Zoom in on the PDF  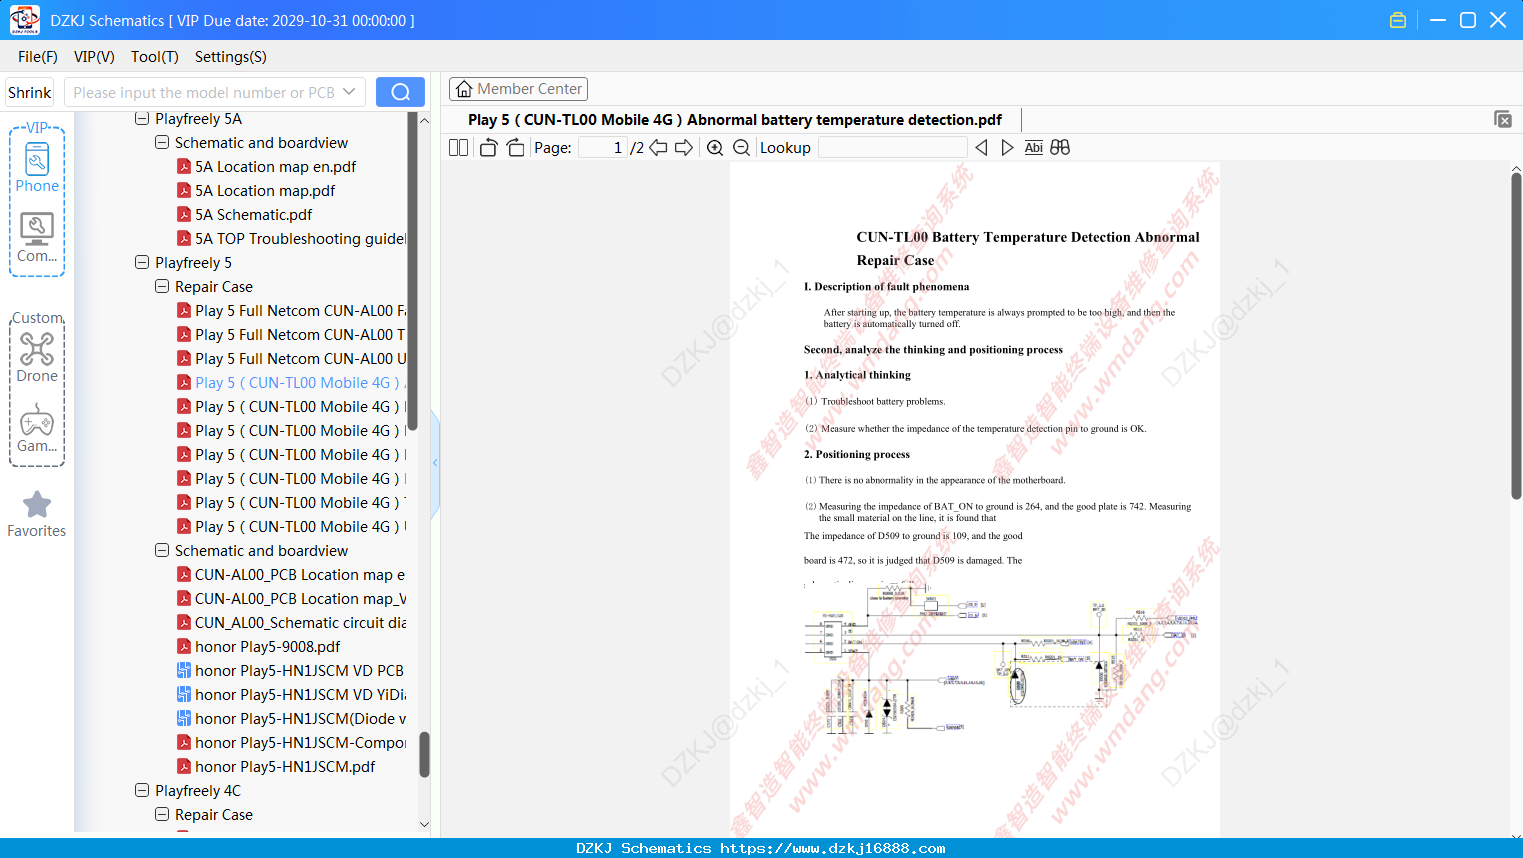click(x=715, y=148)
